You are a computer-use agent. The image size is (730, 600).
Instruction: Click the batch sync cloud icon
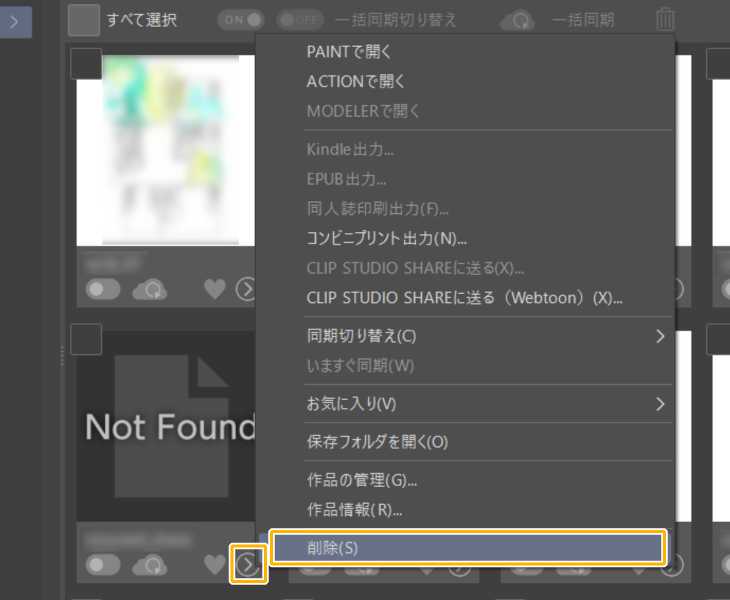pos(517,20)
